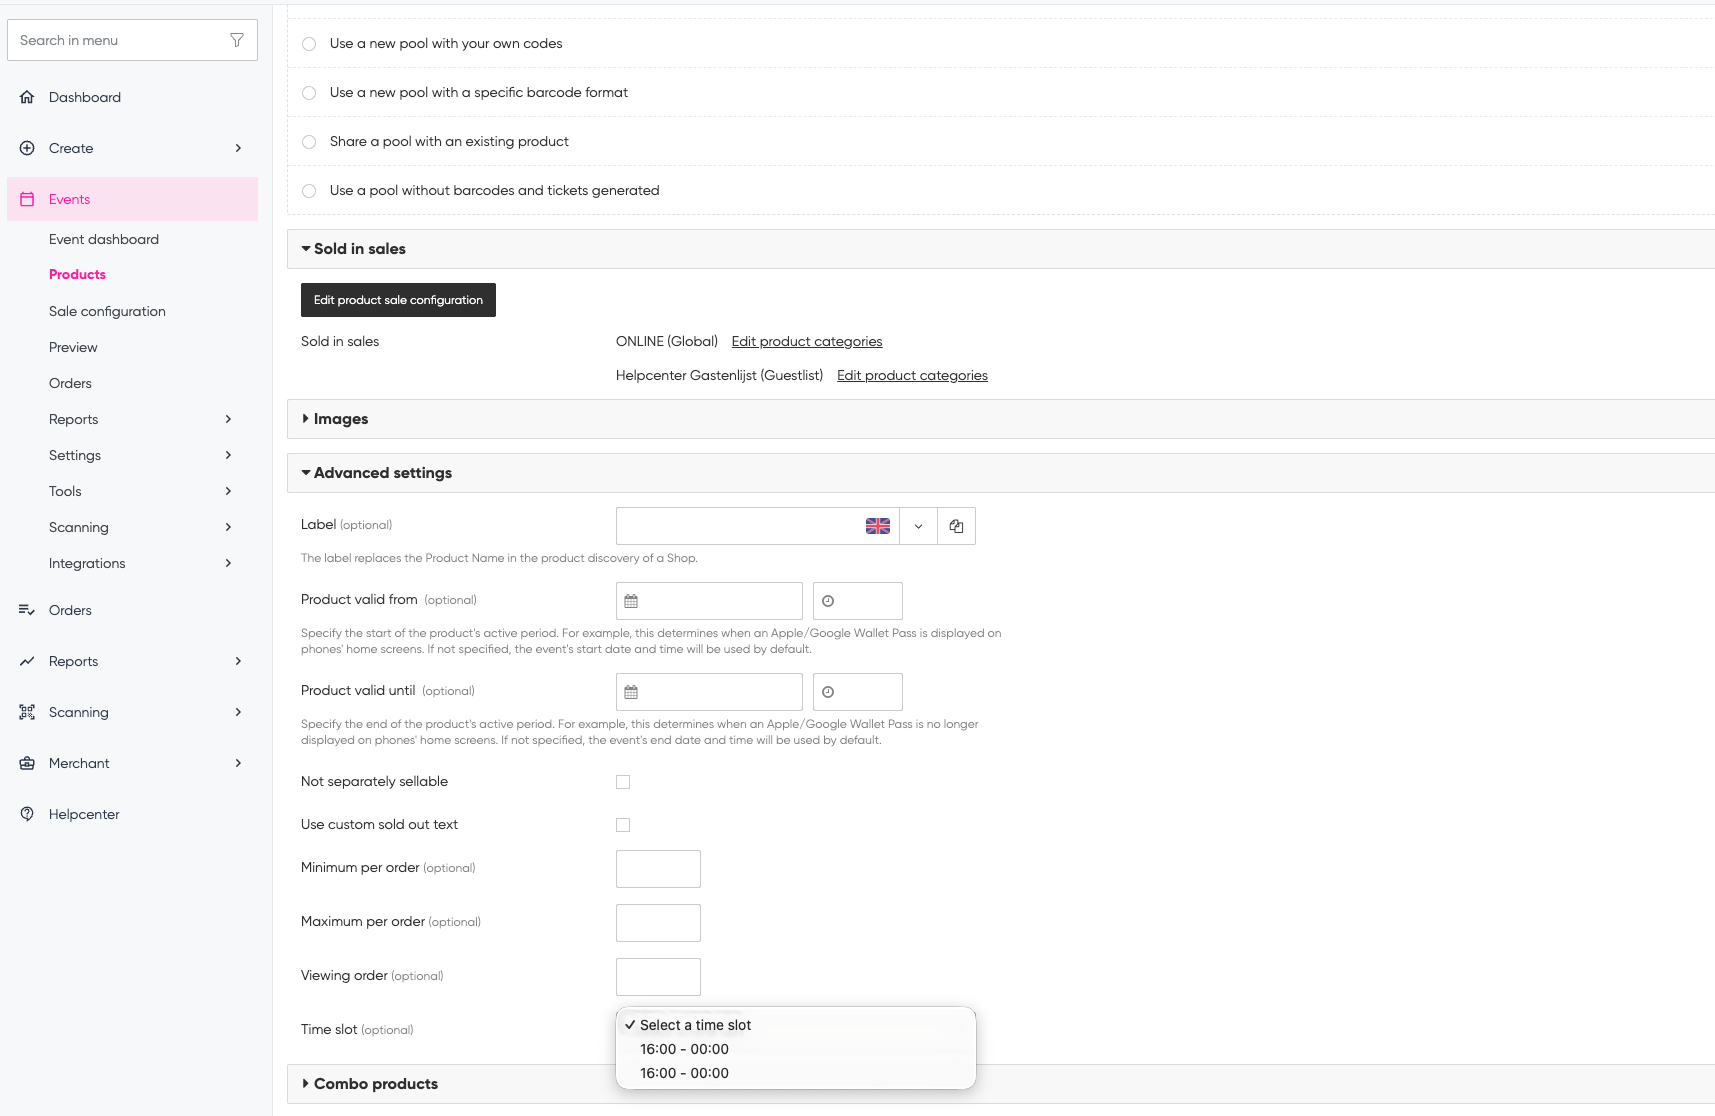Click Edit product sale configuration button
The height and width of the screenshot is (1116, 1715).
(x=398, y=300)
